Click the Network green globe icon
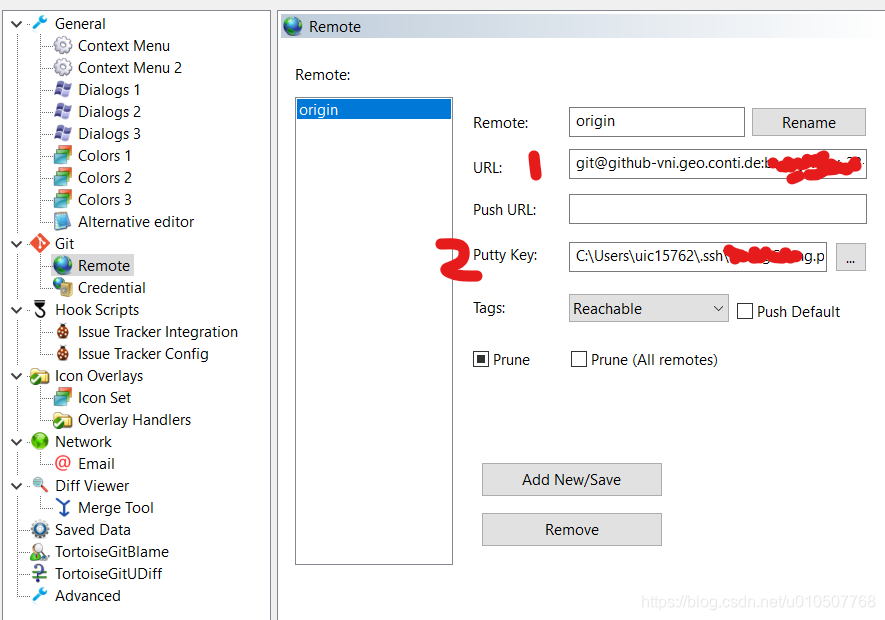885x620 pixels. point(40,442)
